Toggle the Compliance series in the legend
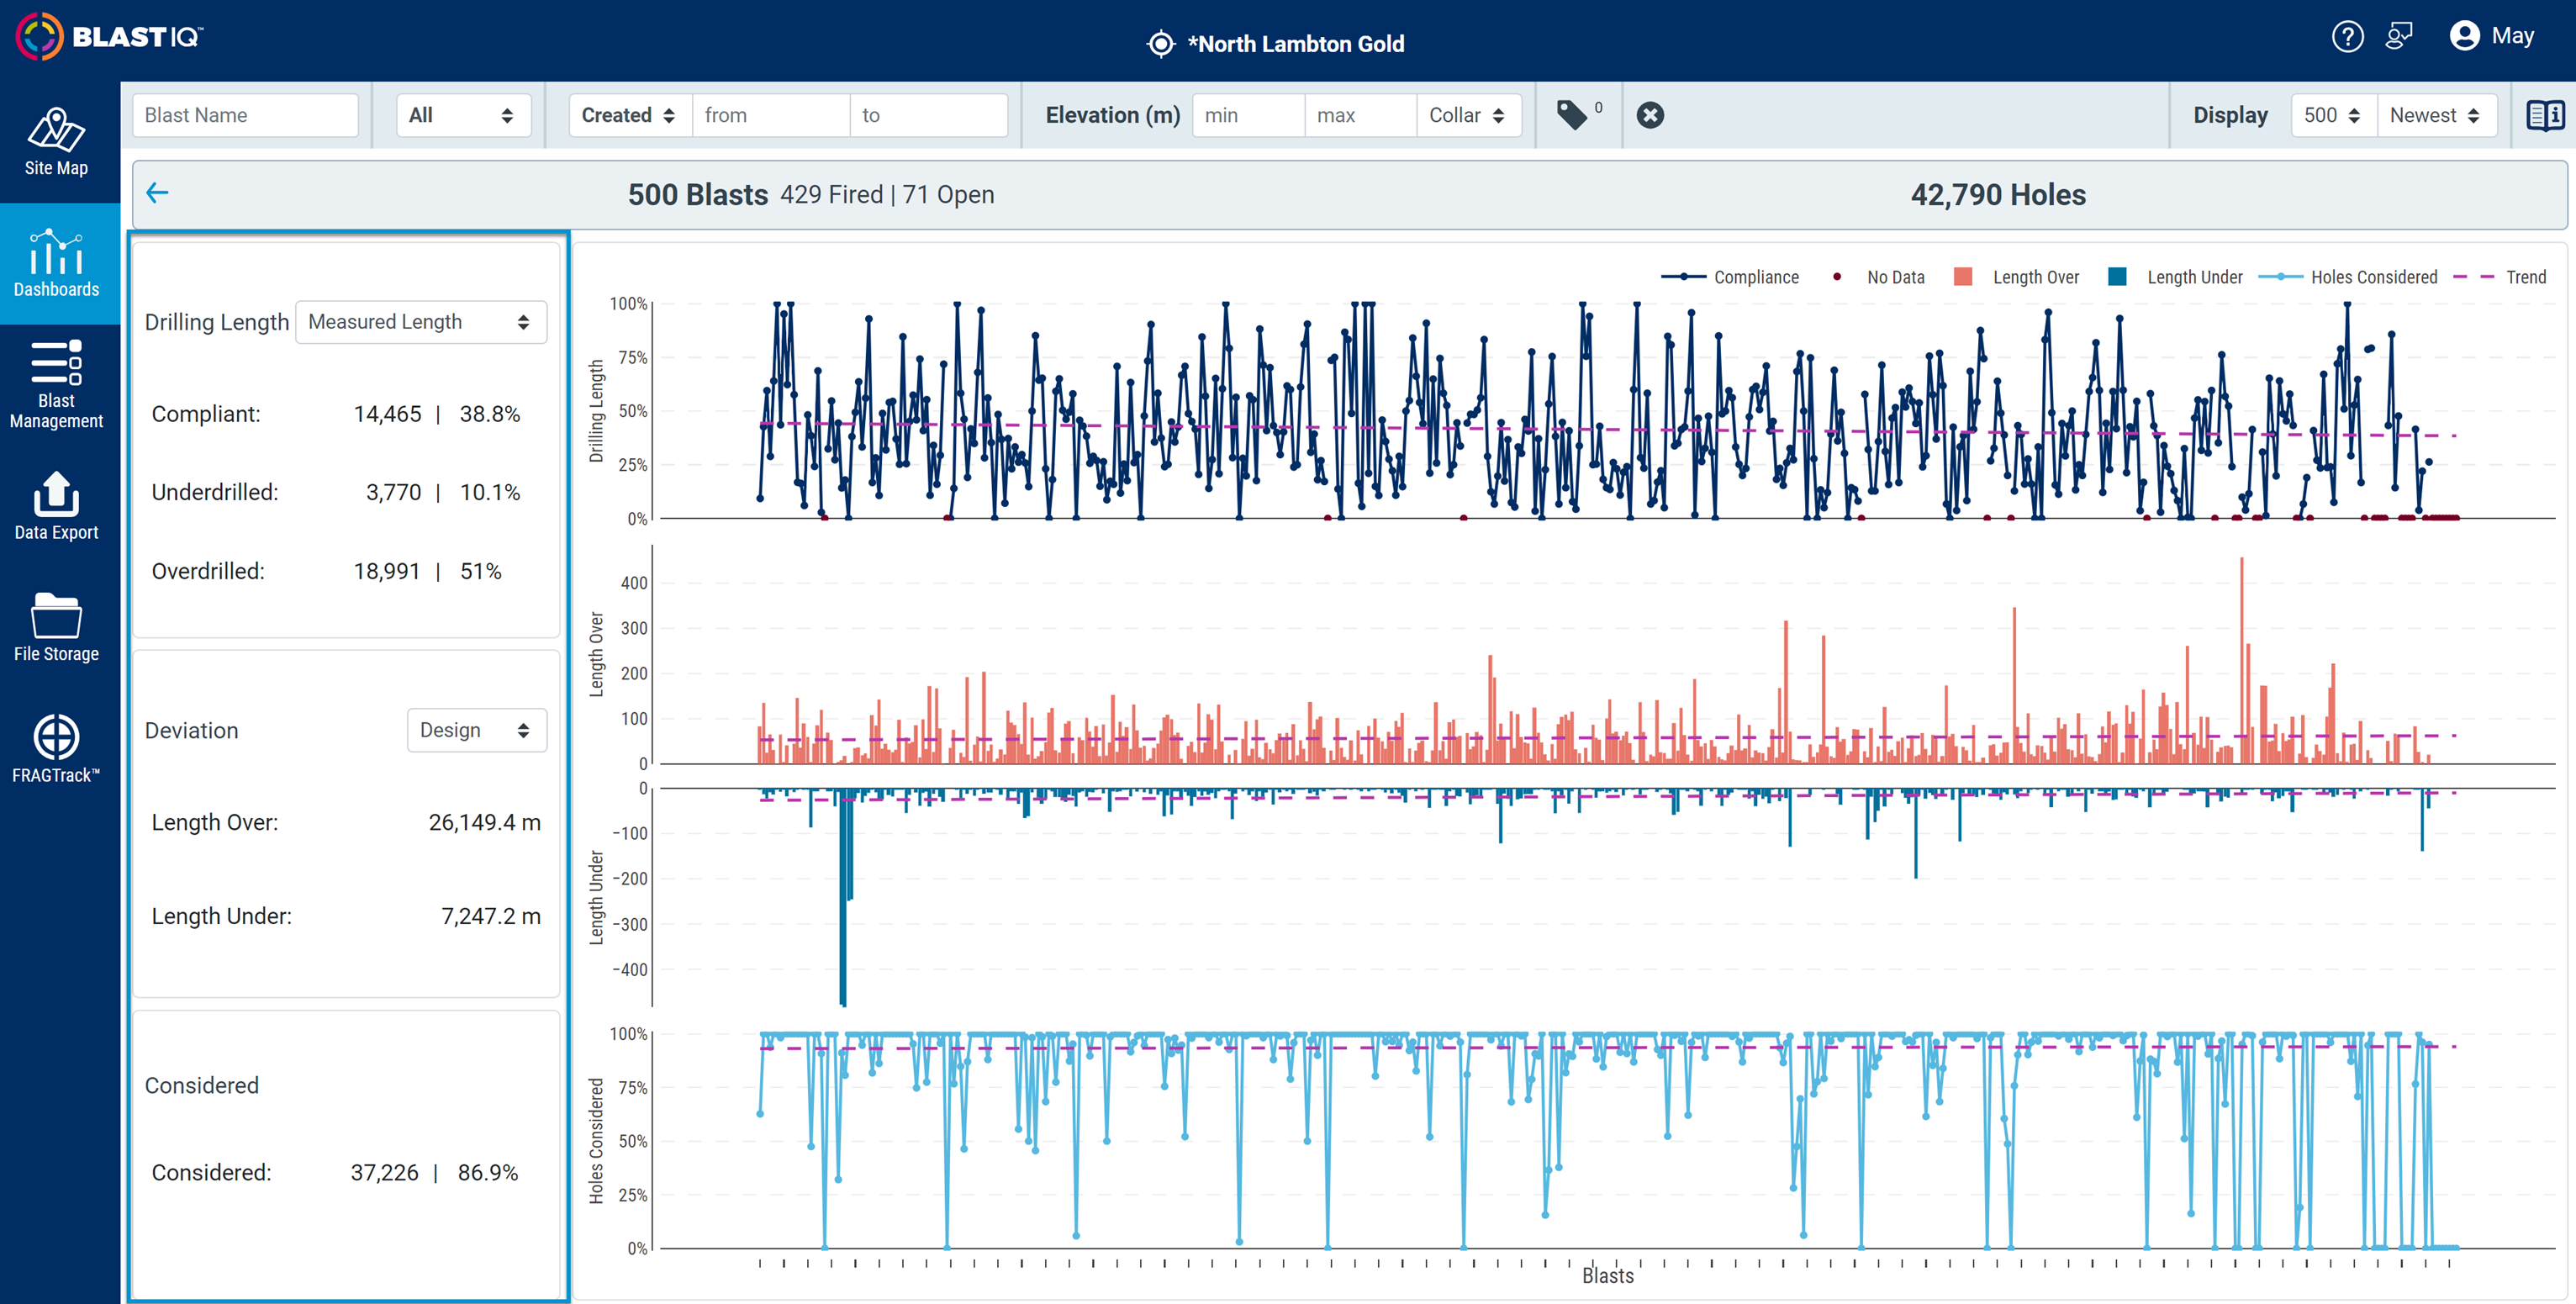The image size is (2576, 1304). point(1730,277)
